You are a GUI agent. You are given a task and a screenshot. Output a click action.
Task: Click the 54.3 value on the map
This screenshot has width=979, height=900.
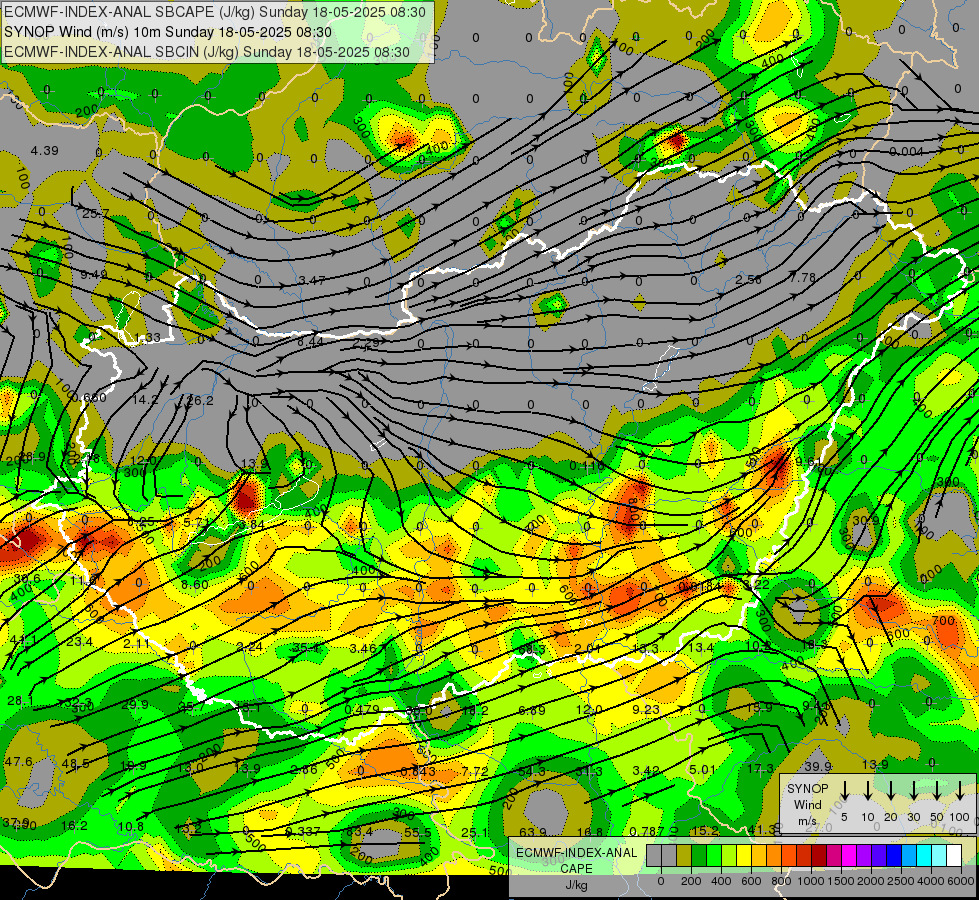point(532,772)
